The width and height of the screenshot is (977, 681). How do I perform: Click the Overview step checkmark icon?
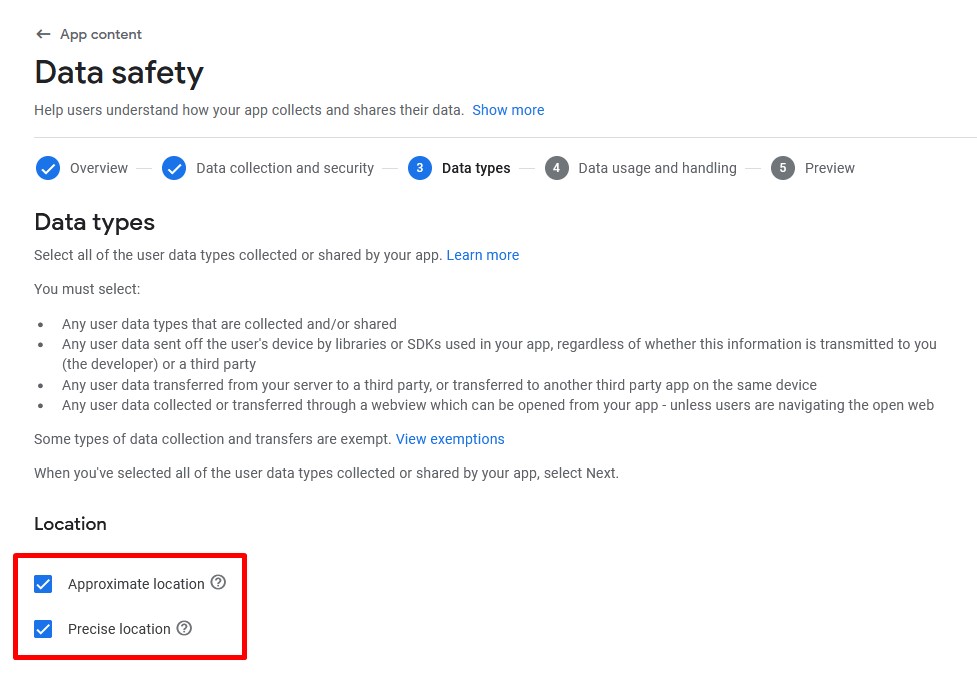tap(48, 168)
